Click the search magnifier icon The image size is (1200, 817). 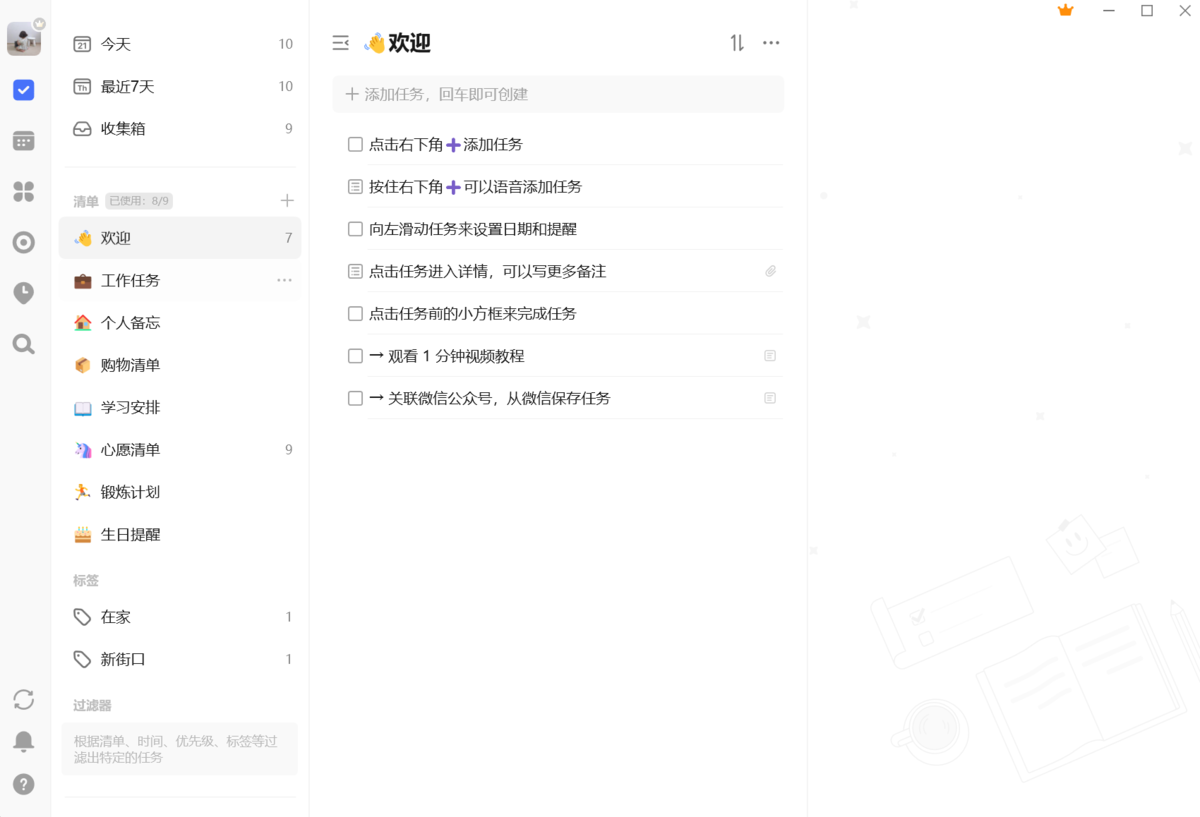pyautogui.click(x=23, y=344)
